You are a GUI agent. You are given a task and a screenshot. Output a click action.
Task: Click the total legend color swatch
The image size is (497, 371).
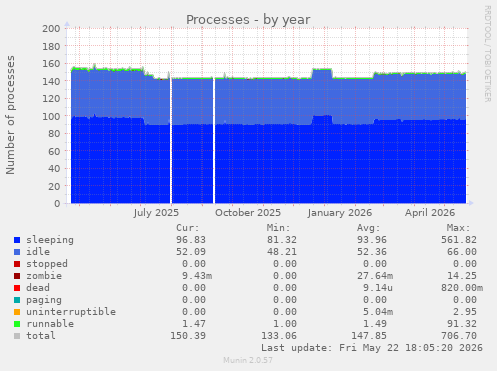tap(17, 336)
